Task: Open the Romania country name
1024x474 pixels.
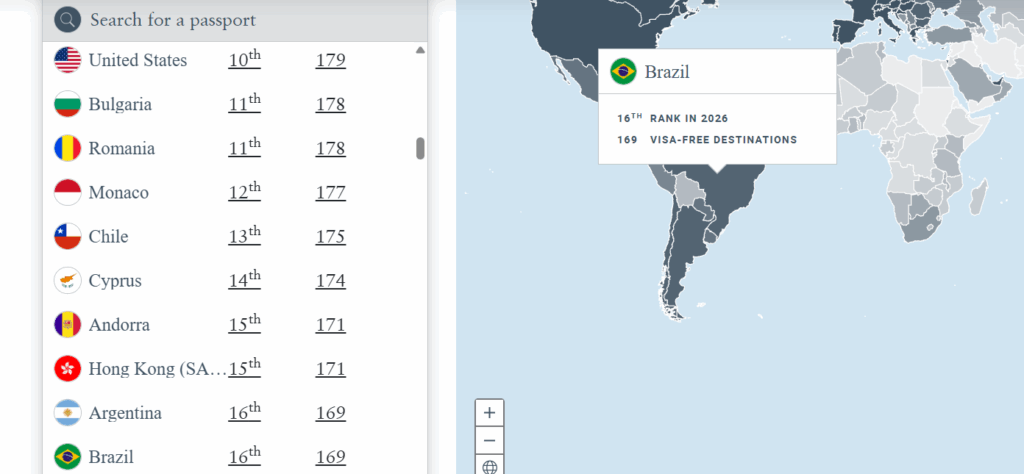Action: coord(122,148)
